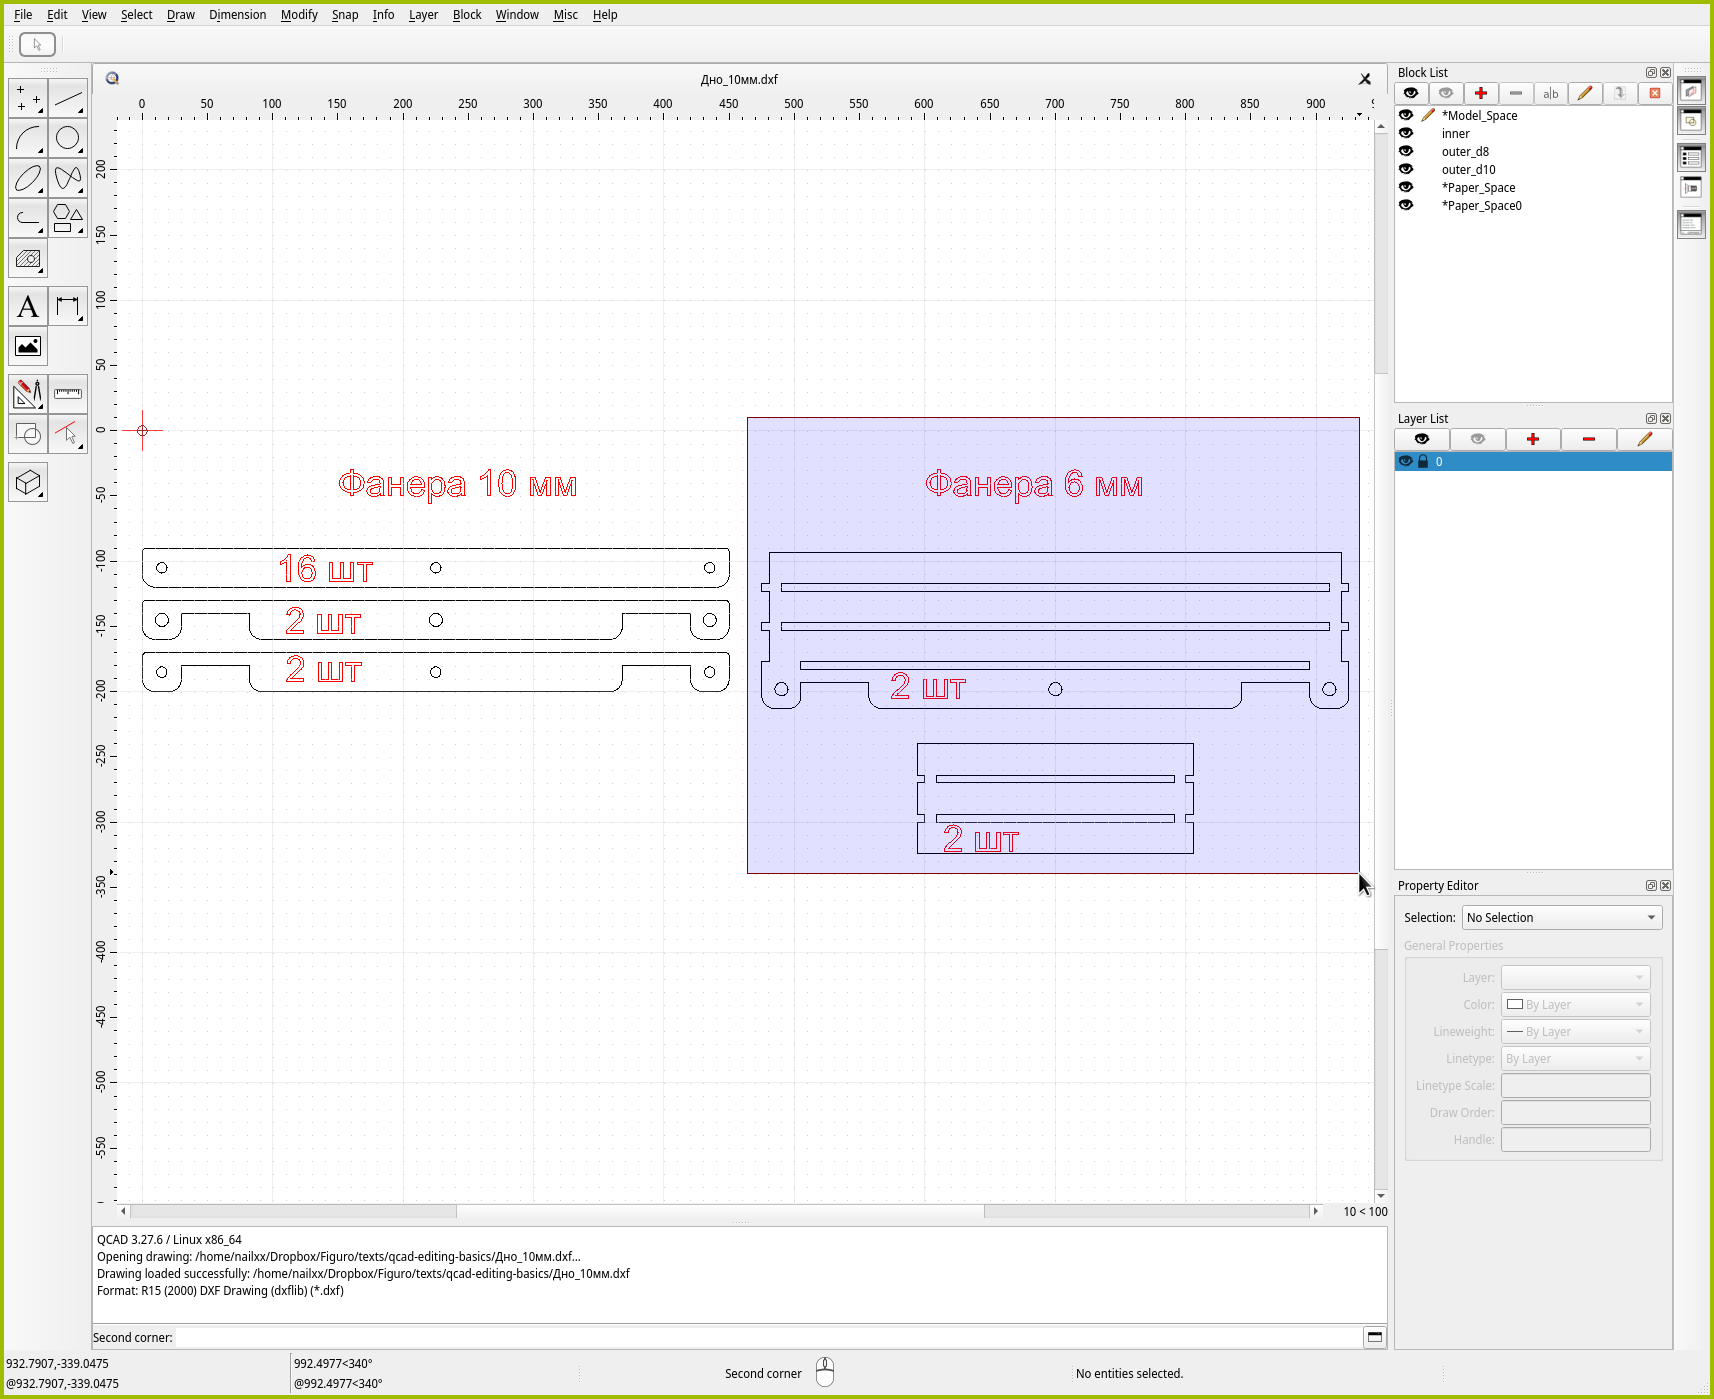Hide the outer_d8 block
This screenshot has height=1399, width=1714.
coord(1406,152)
